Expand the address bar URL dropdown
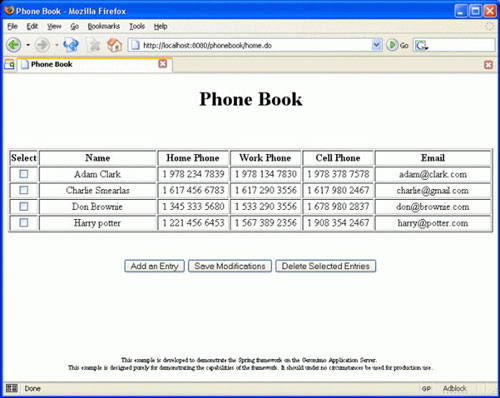 point(376,45)
